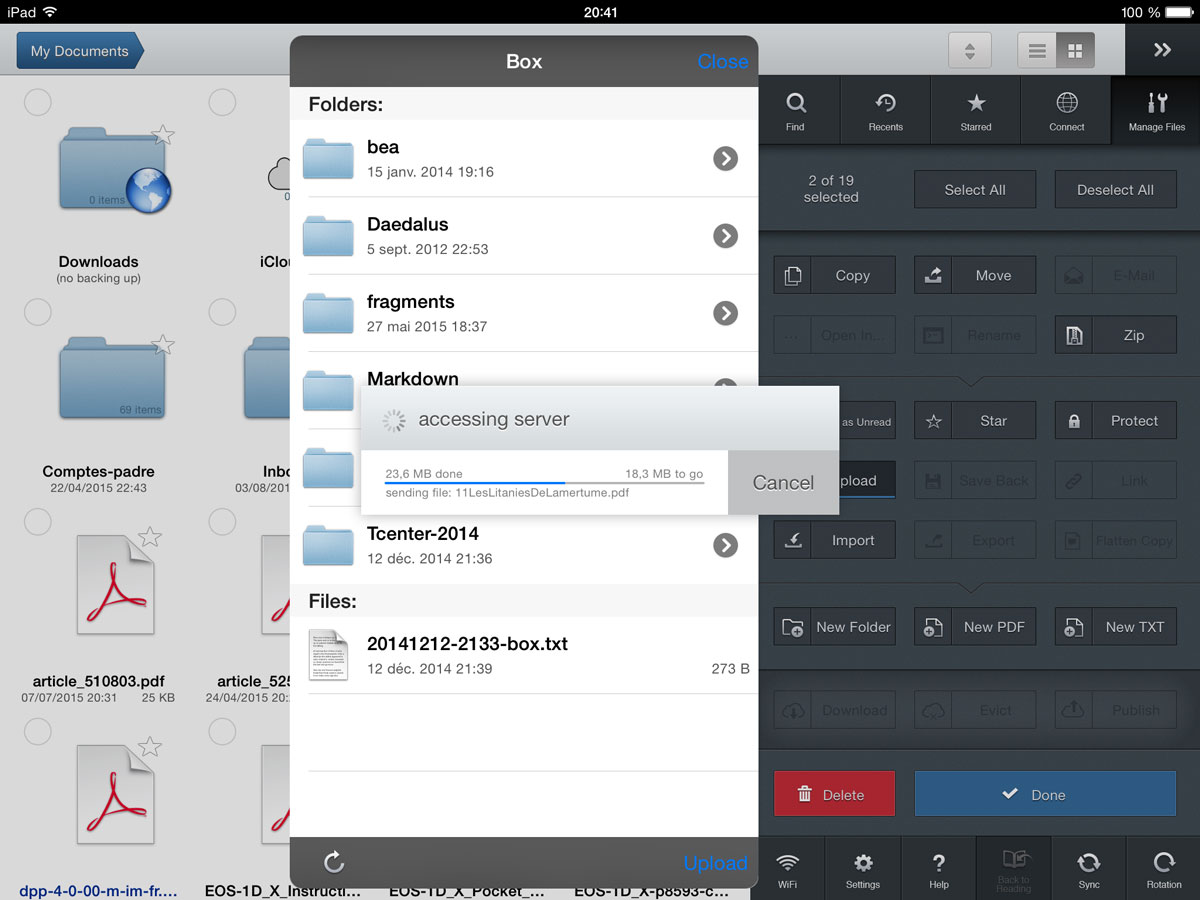Click Back to Reading in the bottom bar
Screen dimensions: 1200x900
pyautogui.click(x=1013, y=869)
